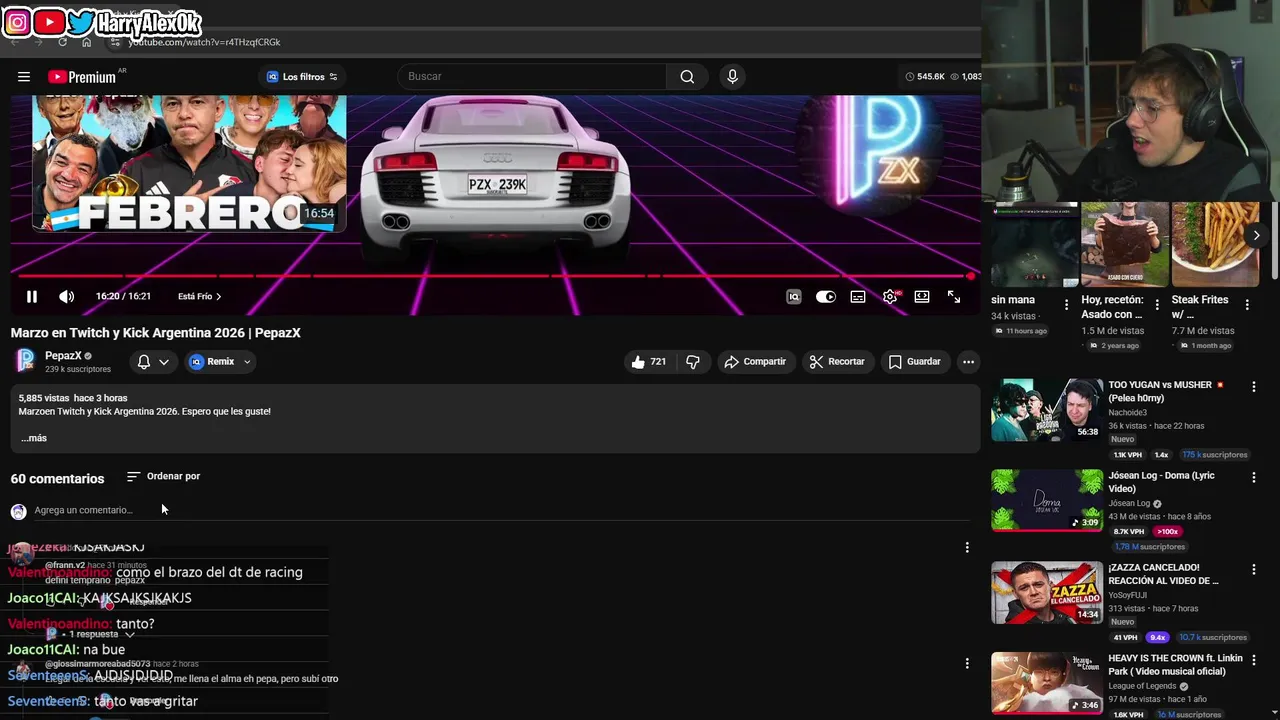Open options for Steak Frites video
The height and width of the screenshot is (720, 1280).
click(x=1247, y=304)
